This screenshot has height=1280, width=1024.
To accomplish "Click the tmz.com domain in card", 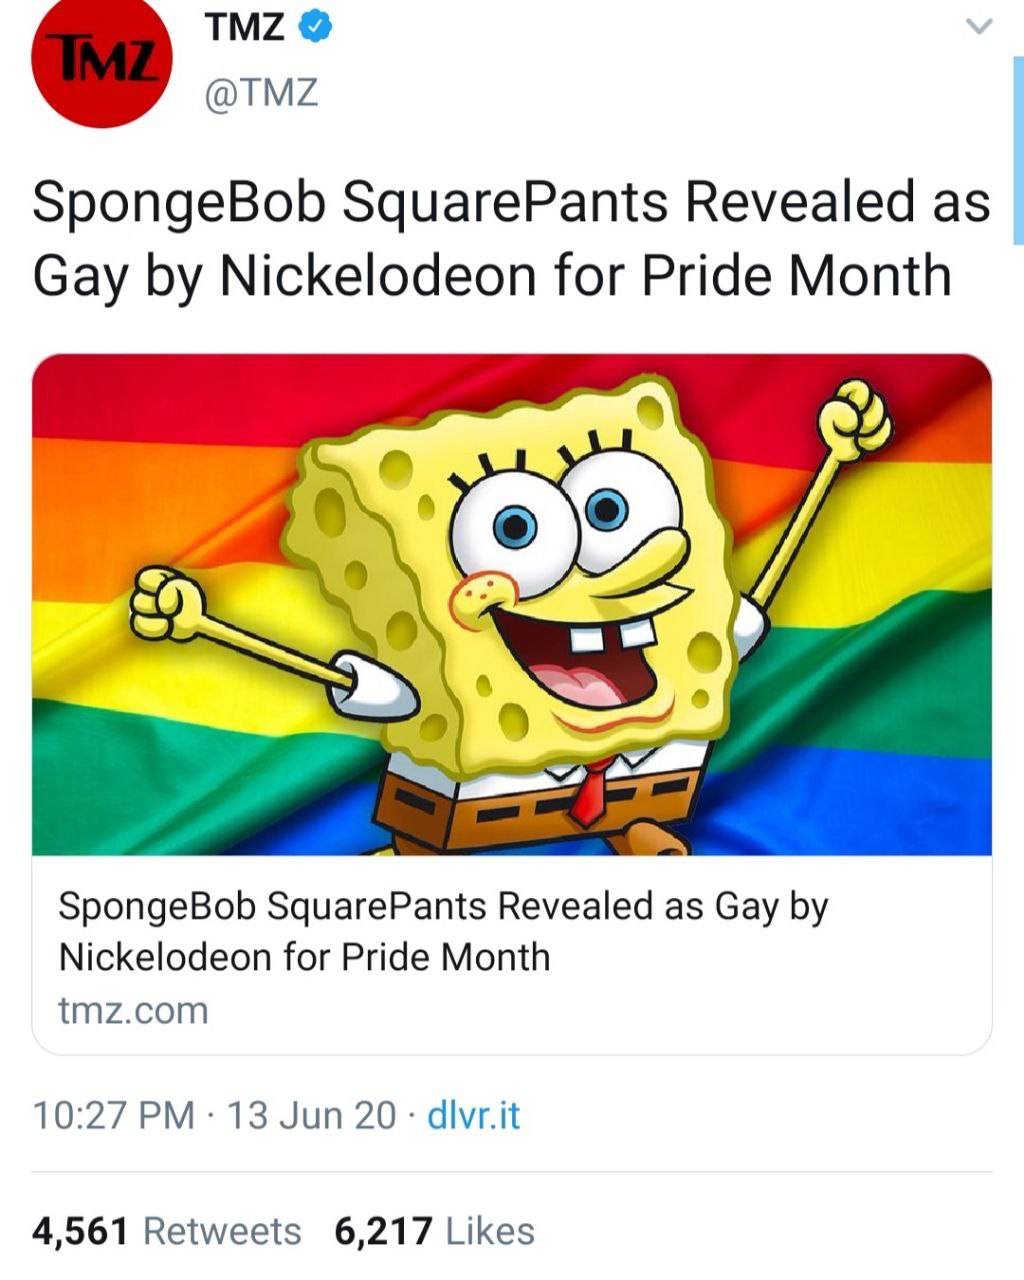I will pyautogui.click(x=133, y=1010).
